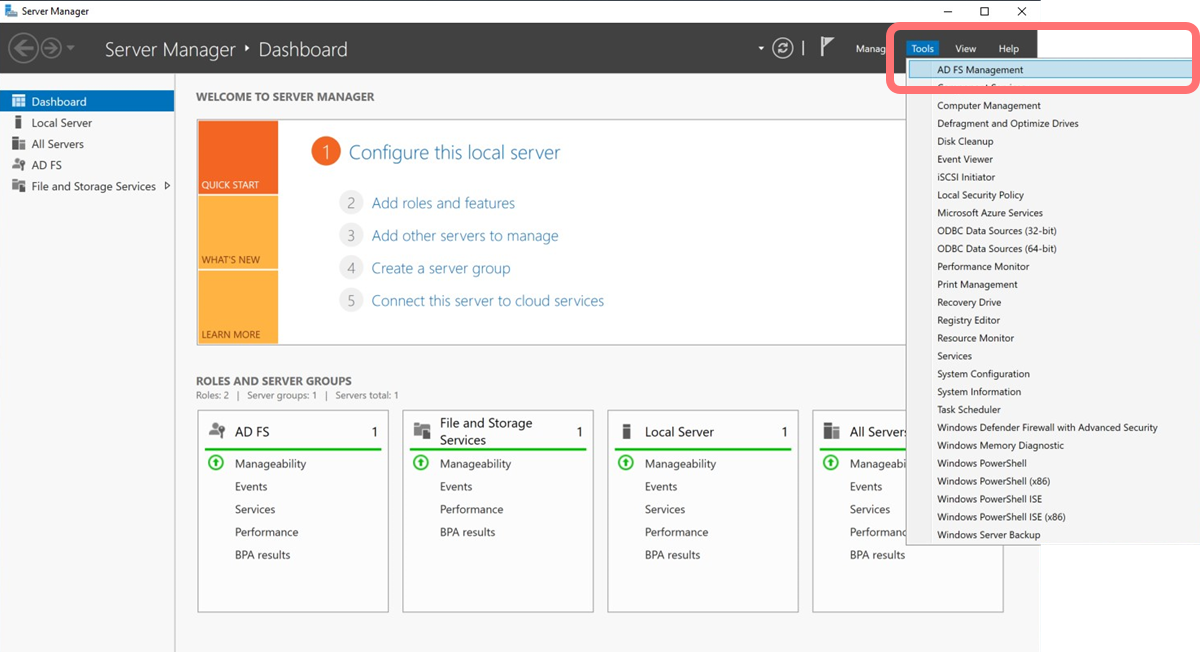The width and height of the screenshot is (1200, 652).
Task: Select All Servers in the sidebar
Action: (57, 144)
